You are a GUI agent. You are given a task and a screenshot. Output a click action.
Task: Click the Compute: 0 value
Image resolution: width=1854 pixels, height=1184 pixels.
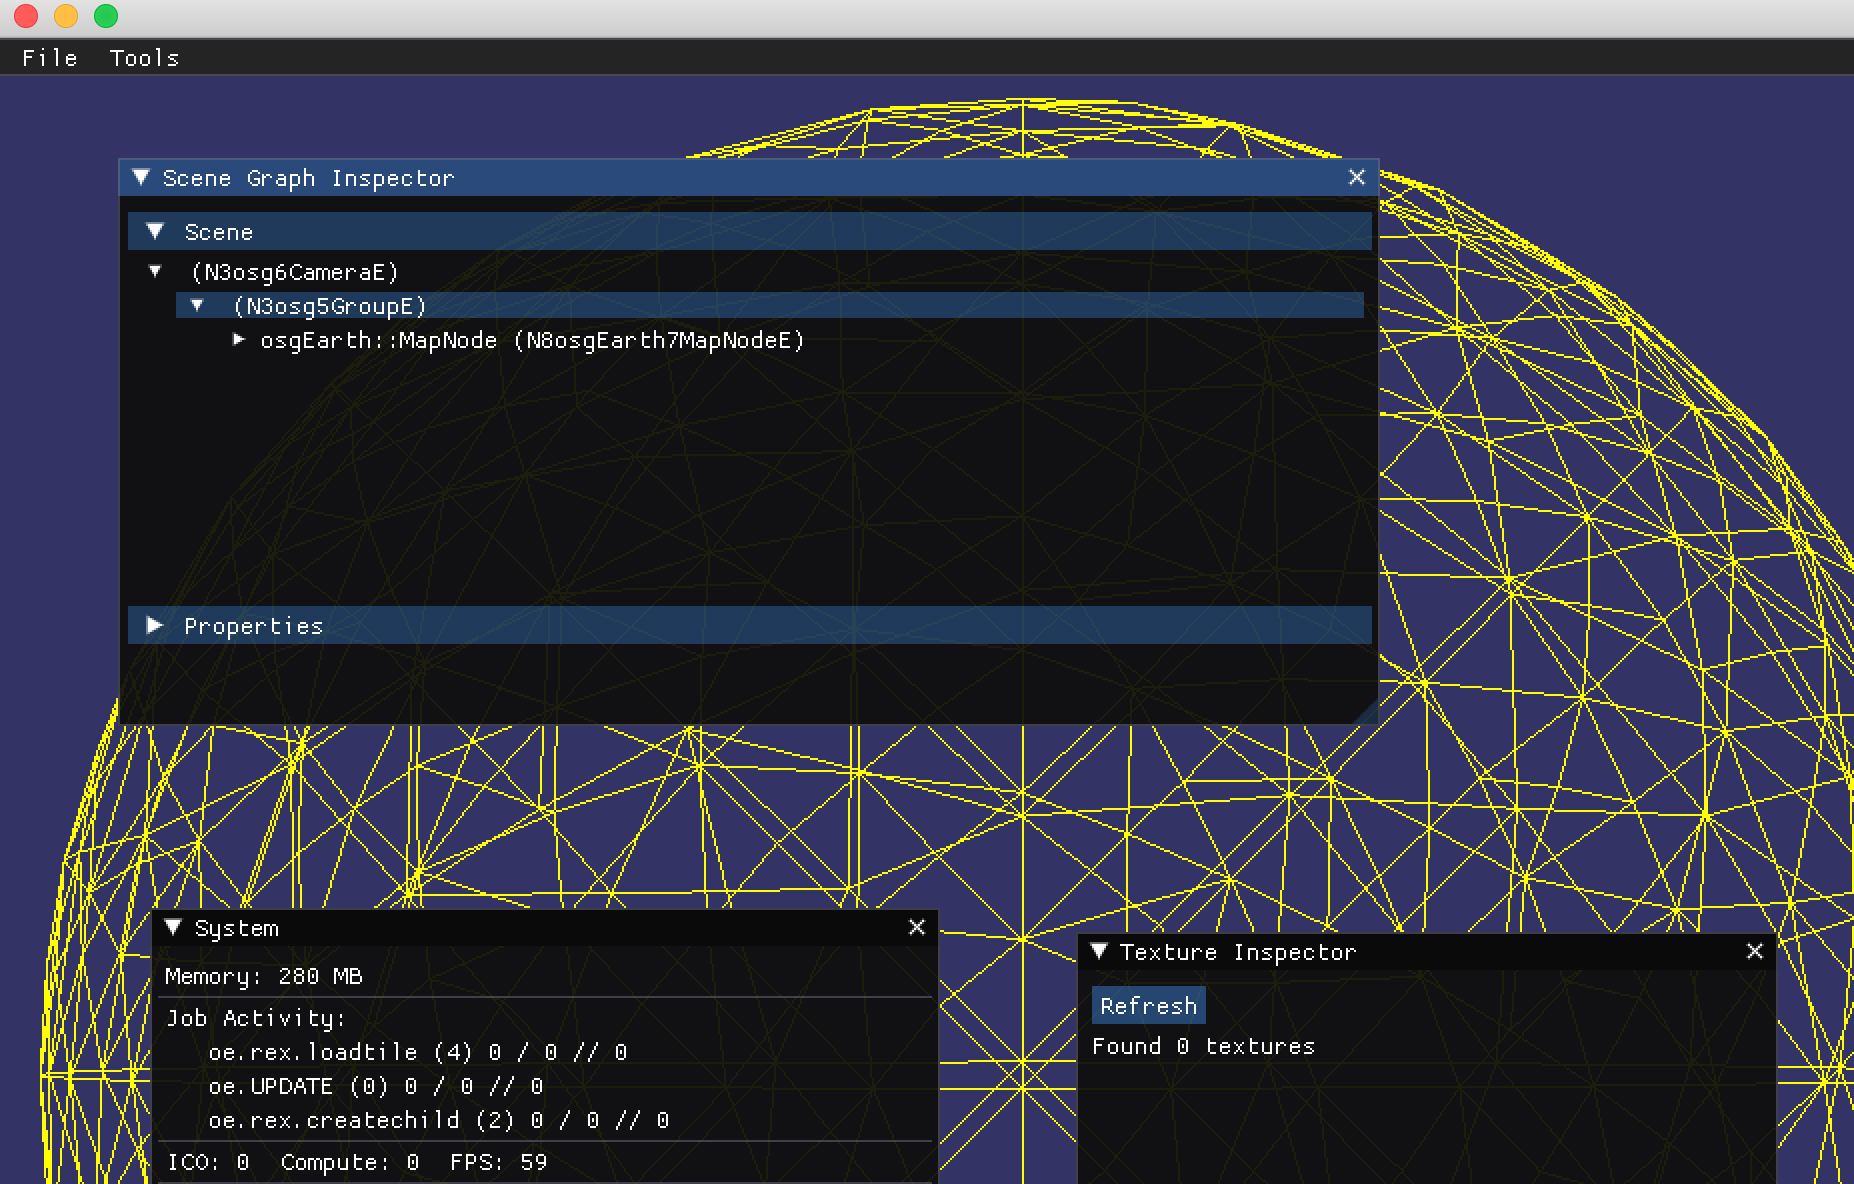[x=350, y=1162]
